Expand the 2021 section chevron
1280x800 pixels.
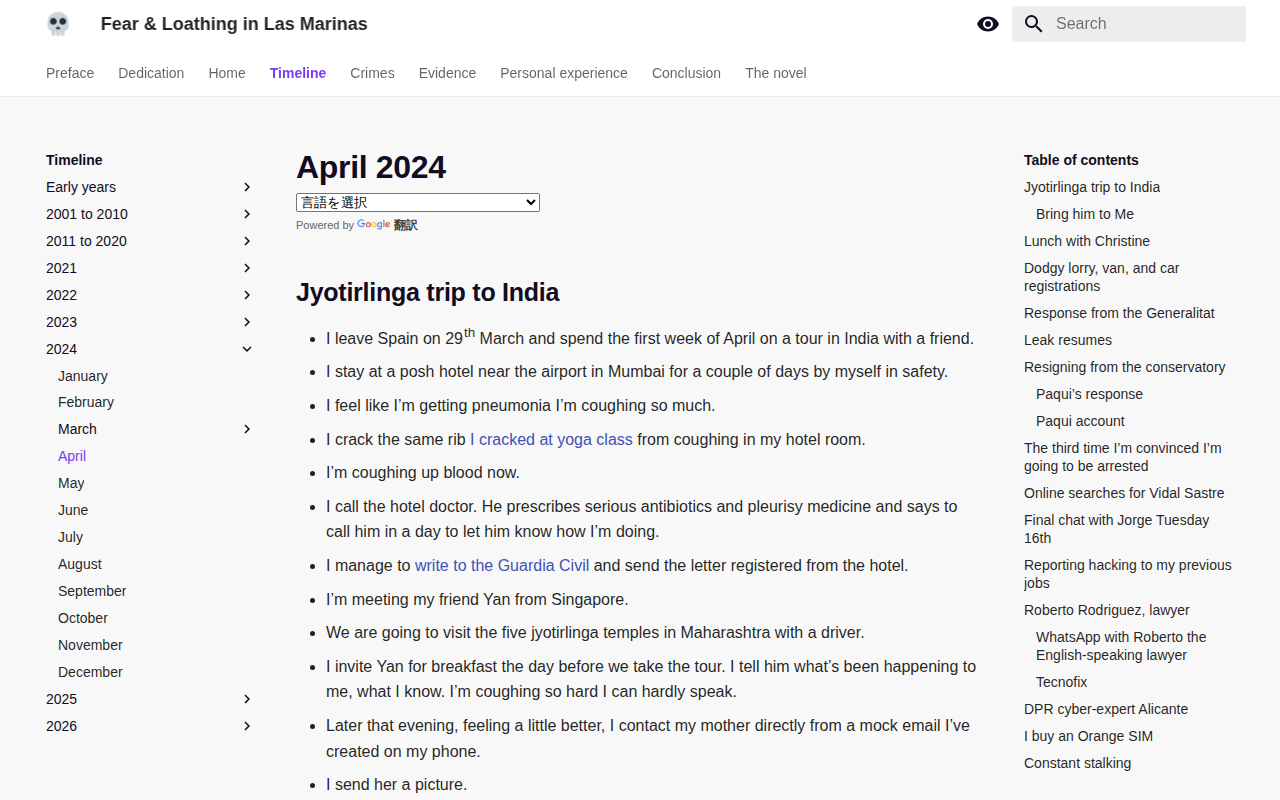point(247,268)
